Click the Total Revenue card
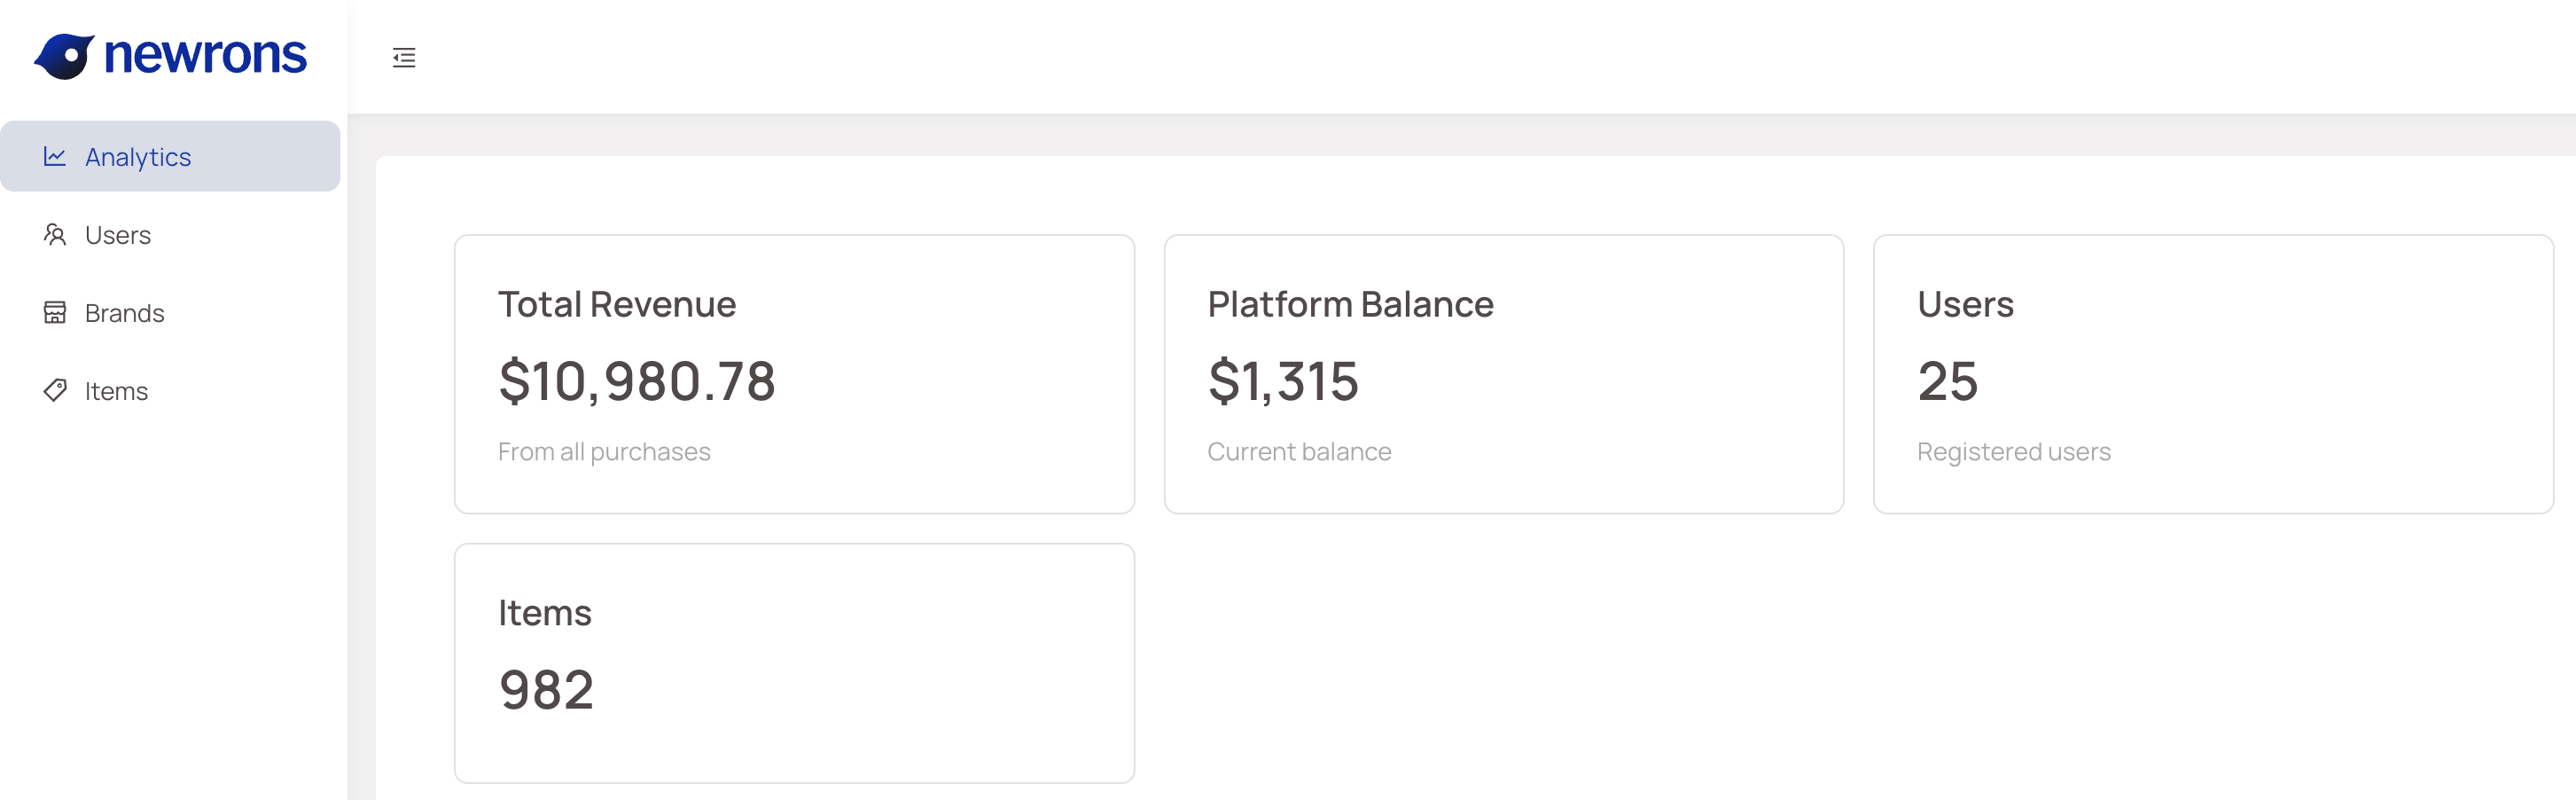 795,375
